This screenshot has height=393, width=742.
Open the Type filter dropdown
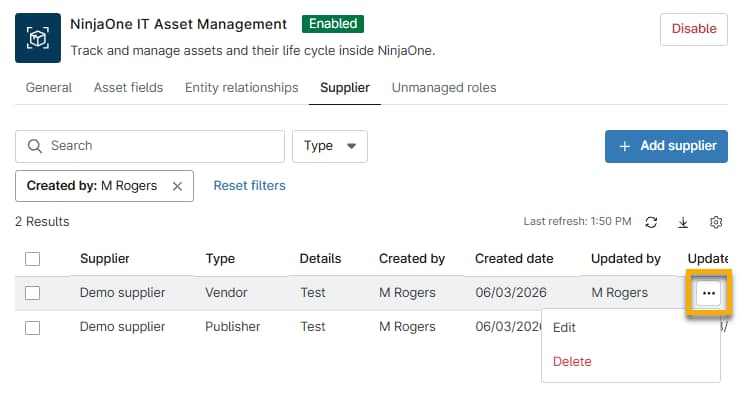point(330,146)
